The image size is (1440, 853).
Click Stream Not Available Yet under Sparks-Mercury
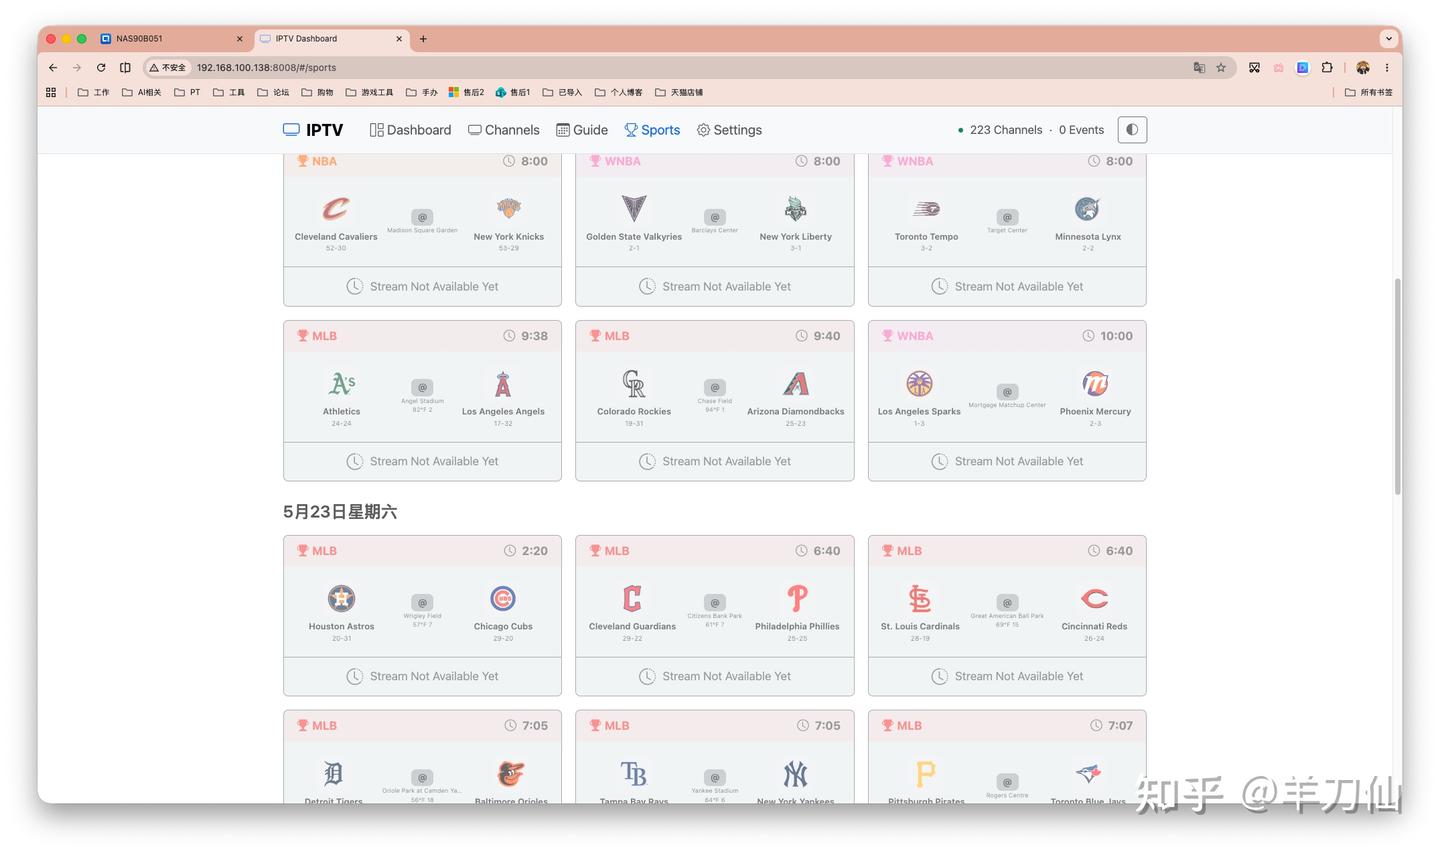(1007, 461)
